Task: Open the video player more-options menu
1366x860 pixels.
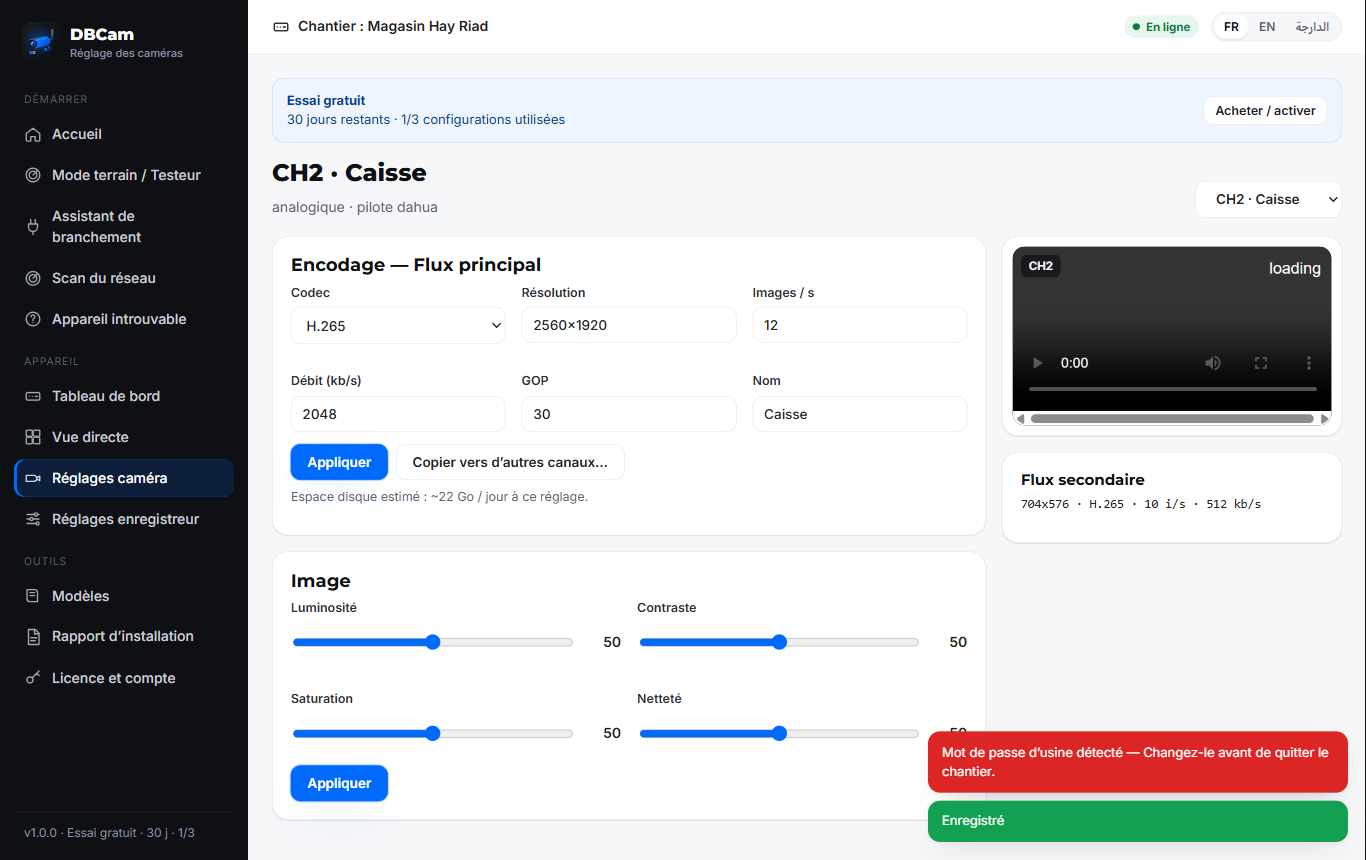Action: point(1309,363)
